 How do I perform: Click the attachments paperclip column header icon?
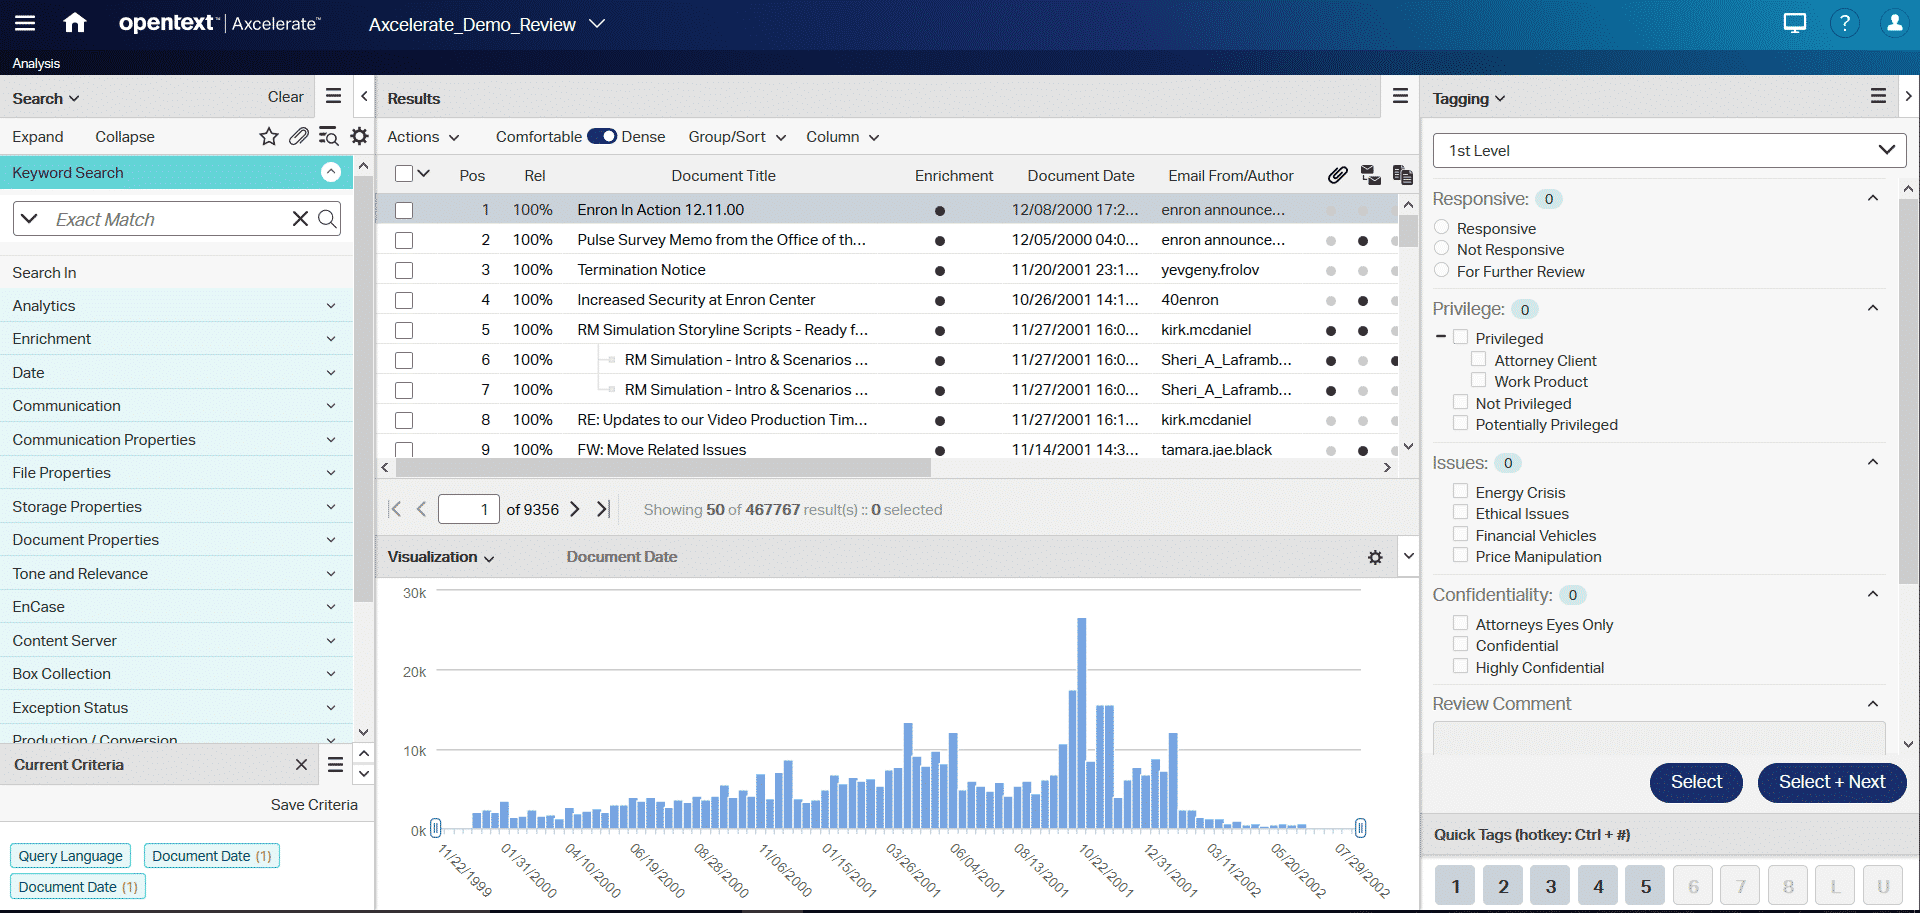click(1337, 174)
